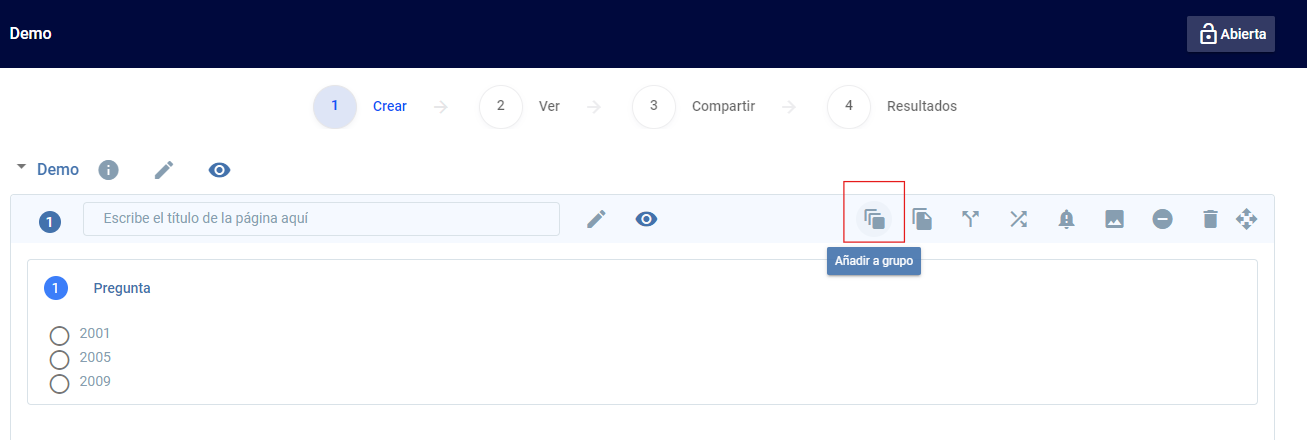Choose the 2009 radio option
Image resolution: width=1307 pixels, height=440 pixels.
59,383
